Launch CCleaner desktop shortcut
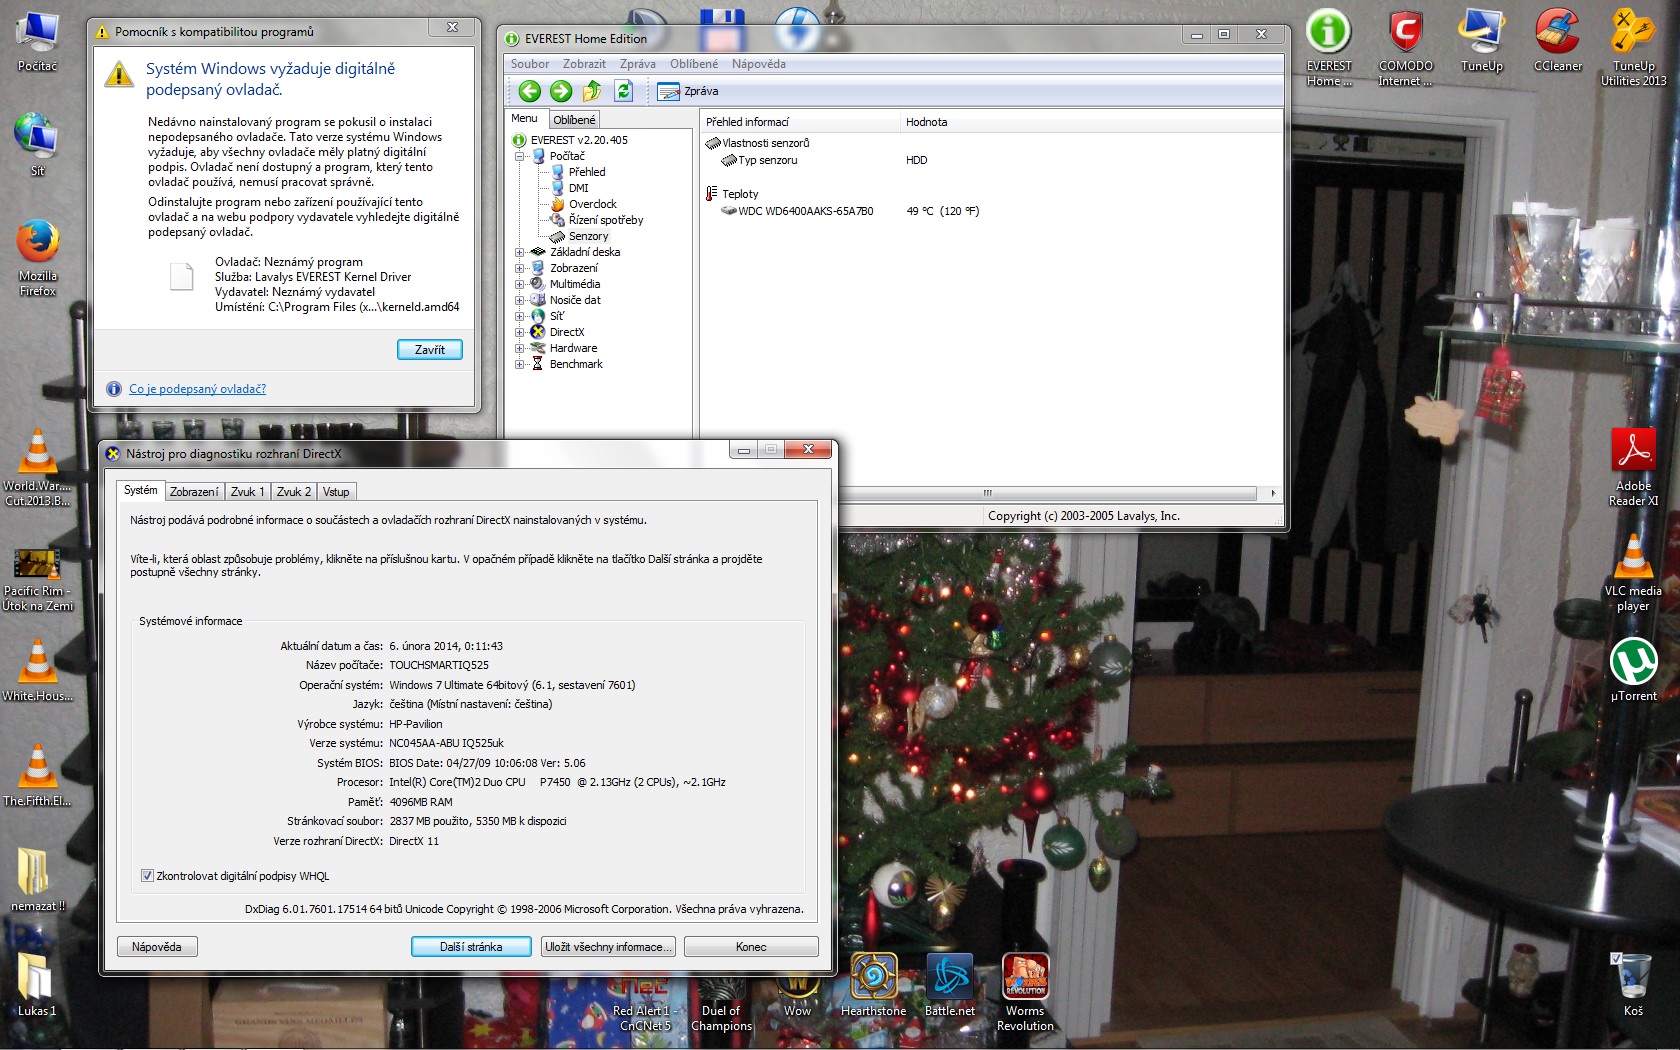The width and height of the screenshot is (1680, 1050). 1558,42
